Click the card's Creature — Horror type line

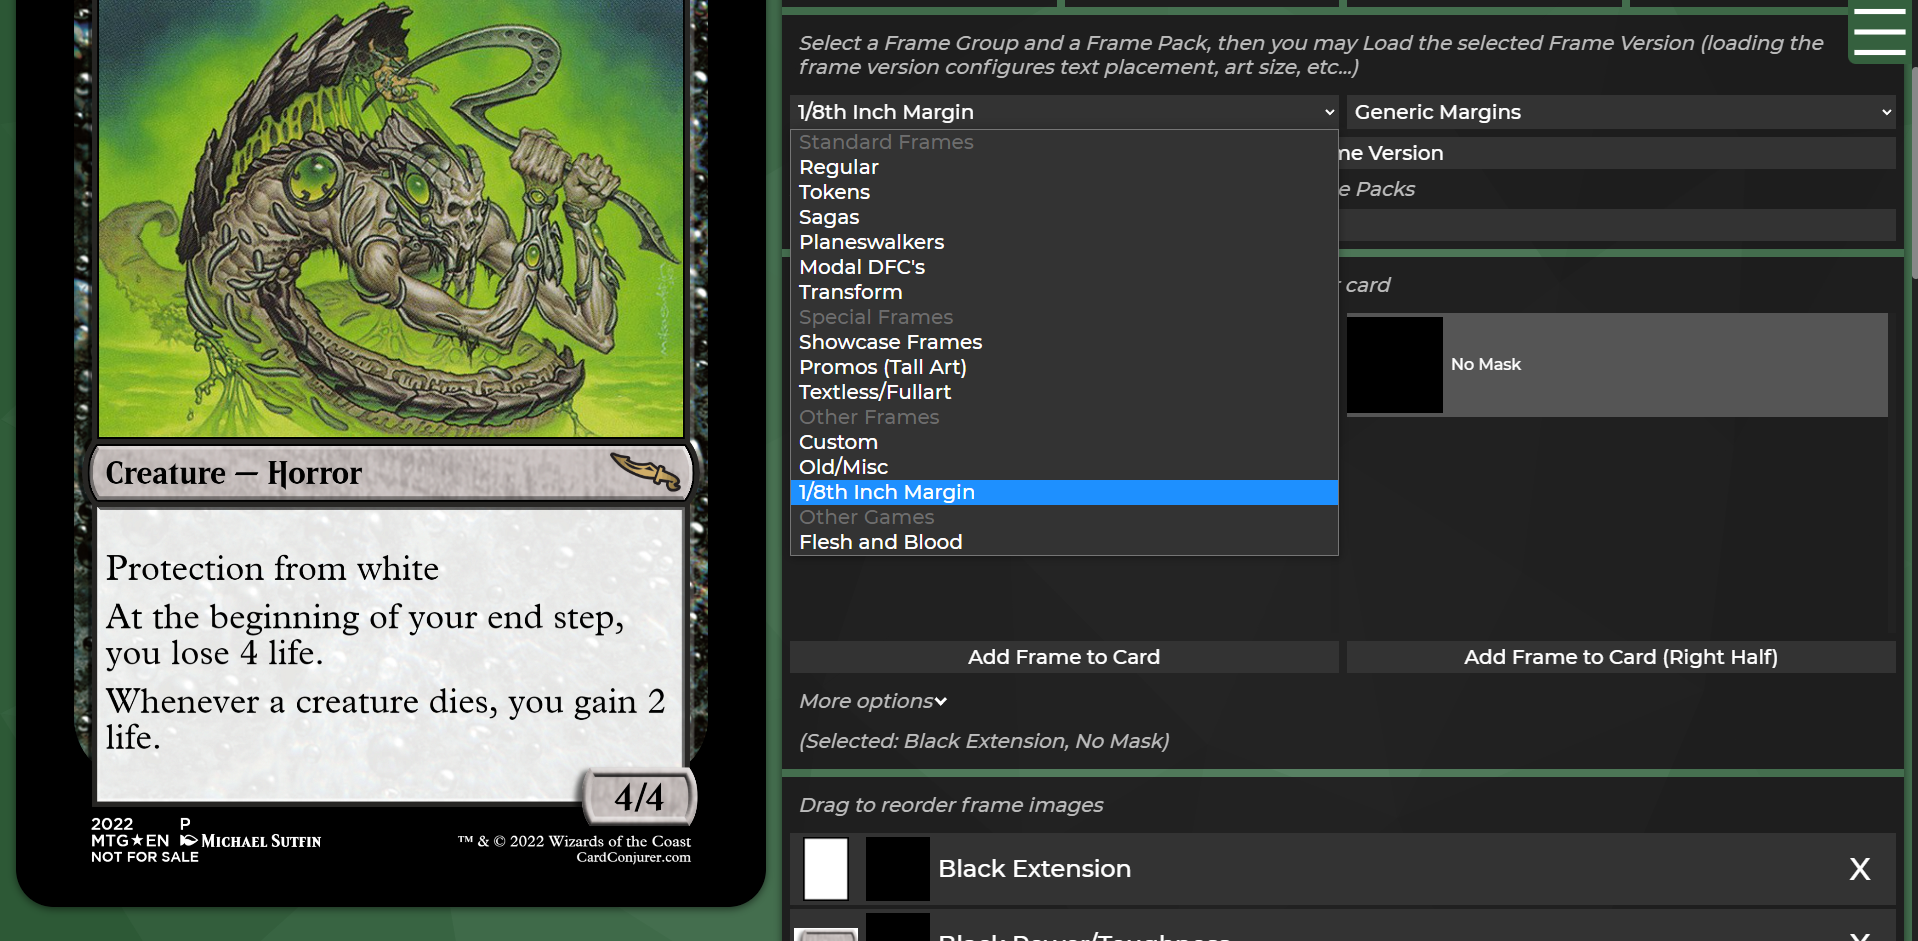[234, 473]
